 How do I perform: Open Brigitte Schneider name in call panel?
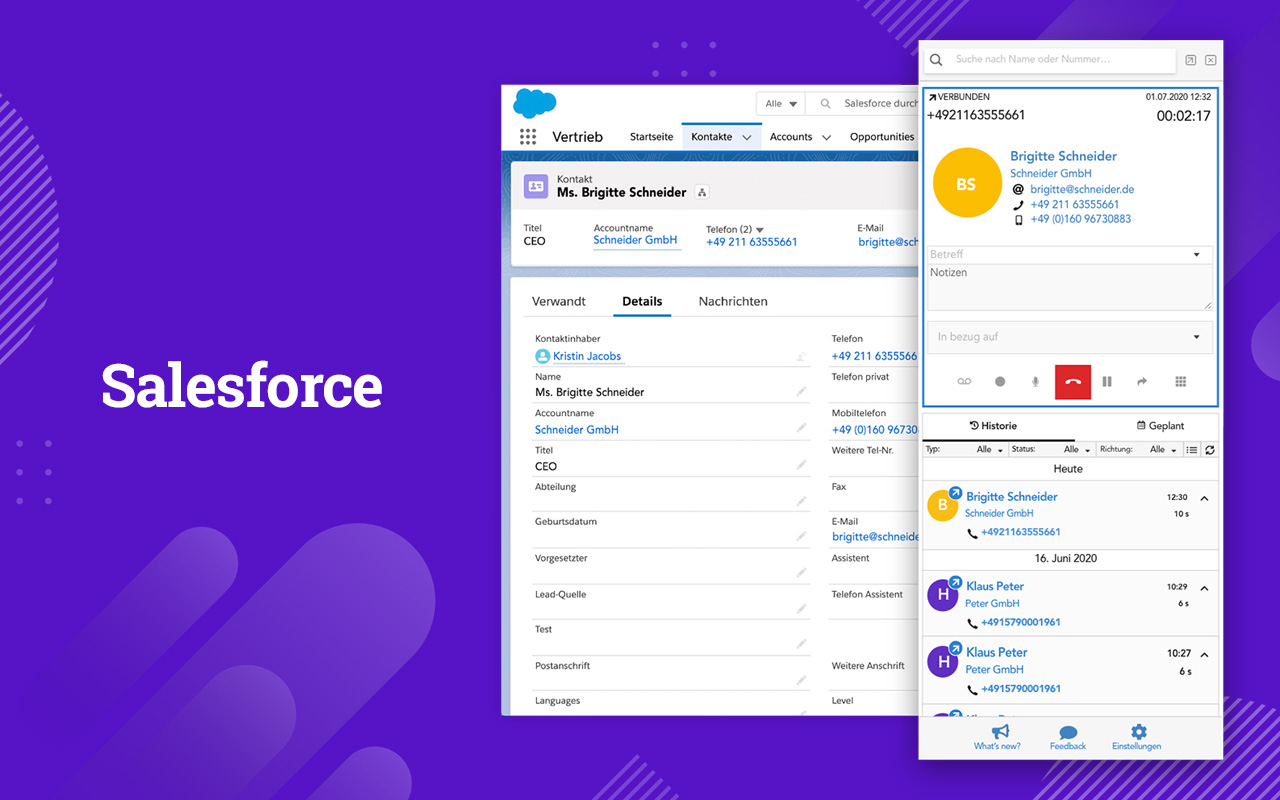1063,156
